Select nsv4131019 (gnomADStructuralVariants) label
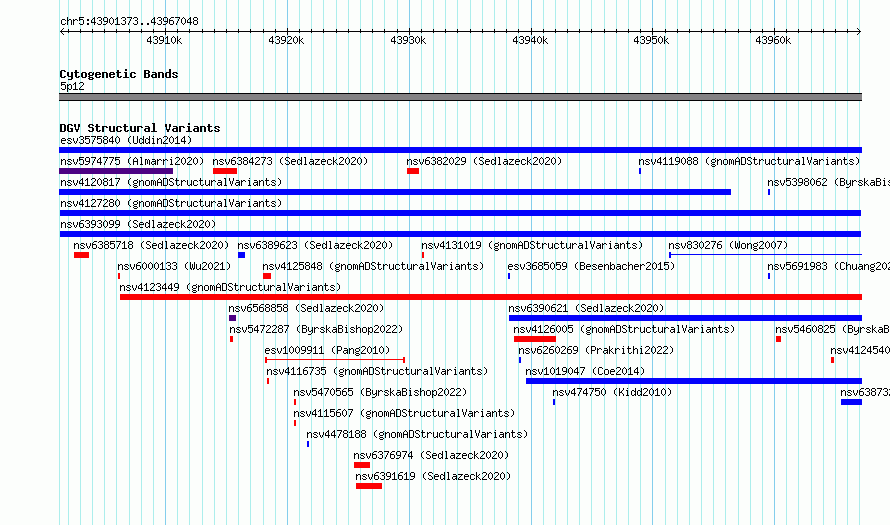 532,245
